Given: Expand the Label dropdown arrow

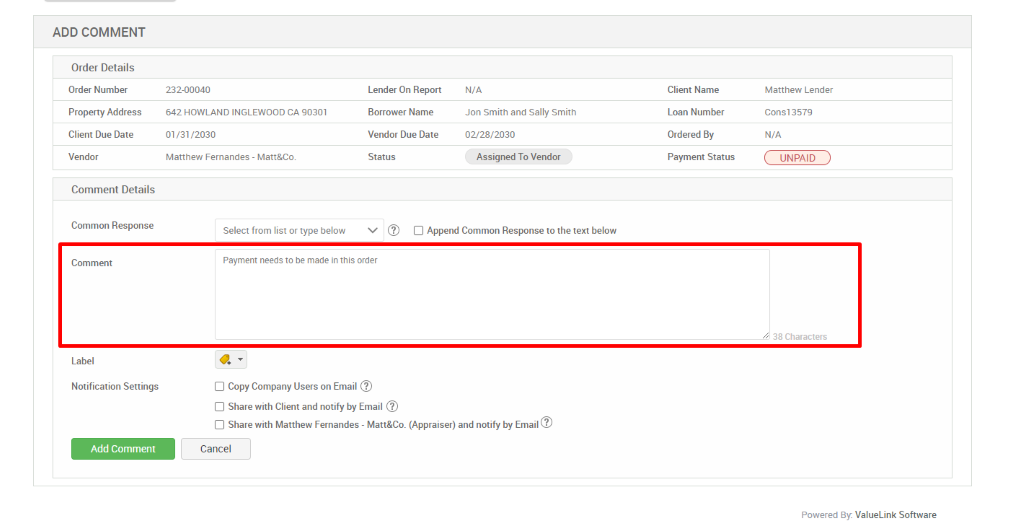Looking at the screenshot, I should pyautogui.click(x=240, y=360).
